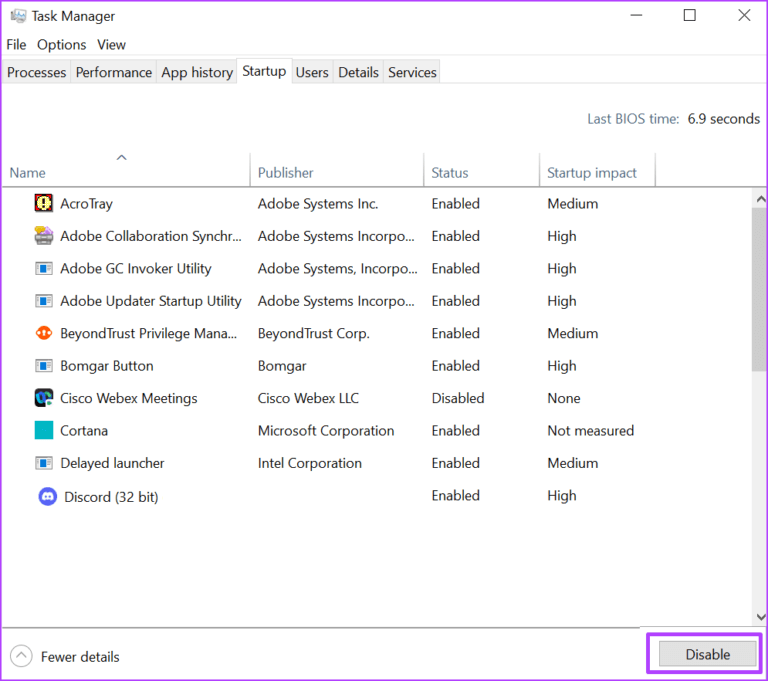
Task: Sort list by Status column header
Action: 481,170
